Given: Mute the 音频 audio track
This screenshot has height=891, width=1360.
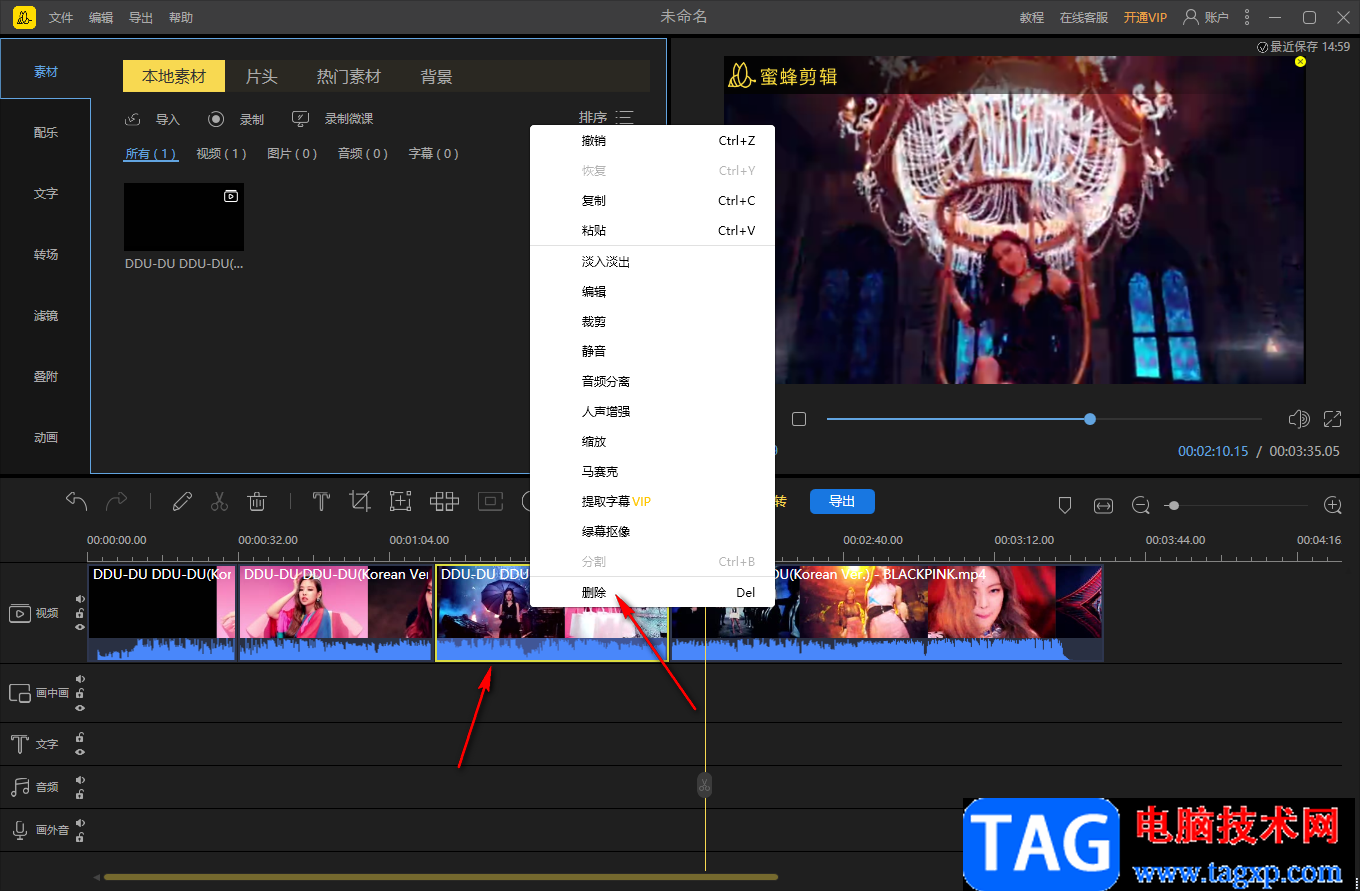Looking at the screenshot, I should [x=80, y=780].
